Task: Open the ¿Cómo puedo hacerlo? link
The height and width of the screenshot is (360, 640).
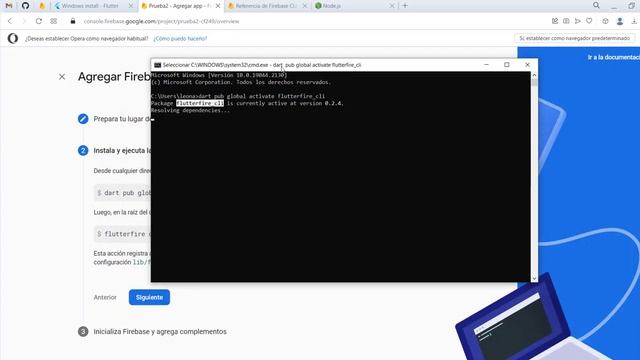Action: [x=180, y=38]
